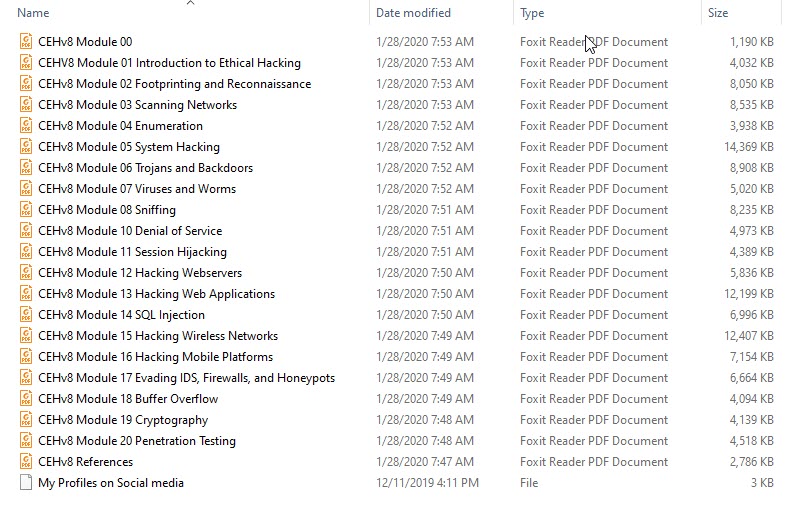This screenshot has width=806, height=505.
Task: Click the CEHv8 References PDF icon
Action: [x=26, y=461]
